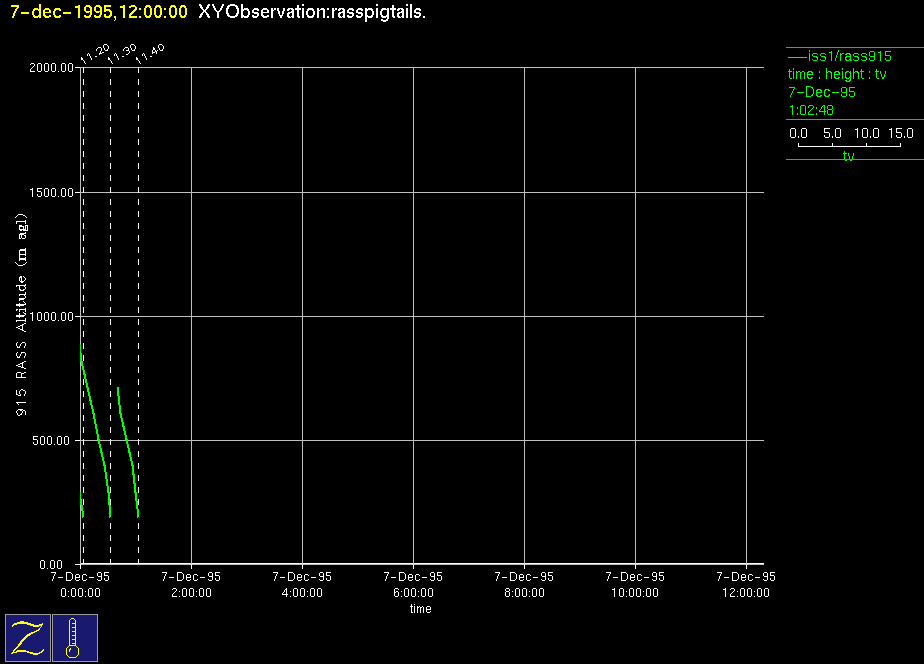Click the 'time' x-axis label

click(x=420, y=609)
